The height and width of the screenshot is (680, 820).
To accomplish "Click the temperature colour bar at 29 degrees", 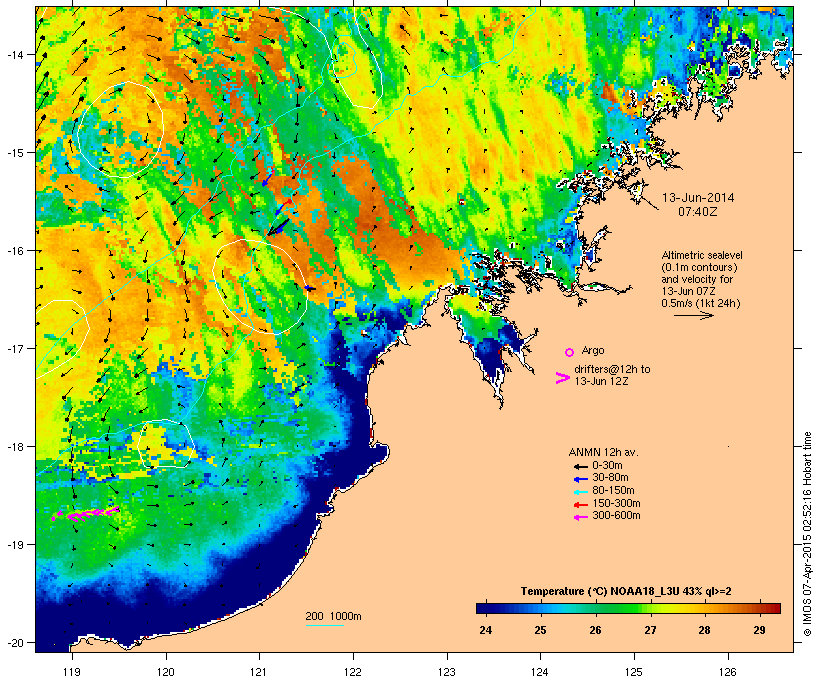I will (759, 608).
